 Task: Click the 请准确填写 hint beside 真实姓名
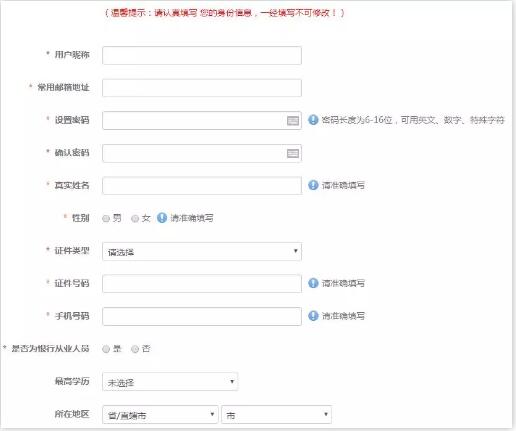pyautogui.click(x=343, y=185)
